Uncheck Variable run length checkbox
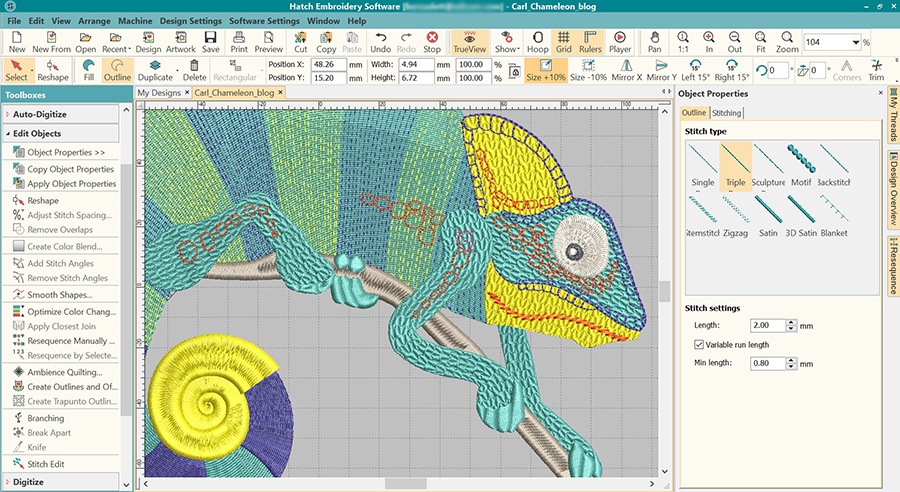Screen dimensions: 900x492 [x=698, y=344]
